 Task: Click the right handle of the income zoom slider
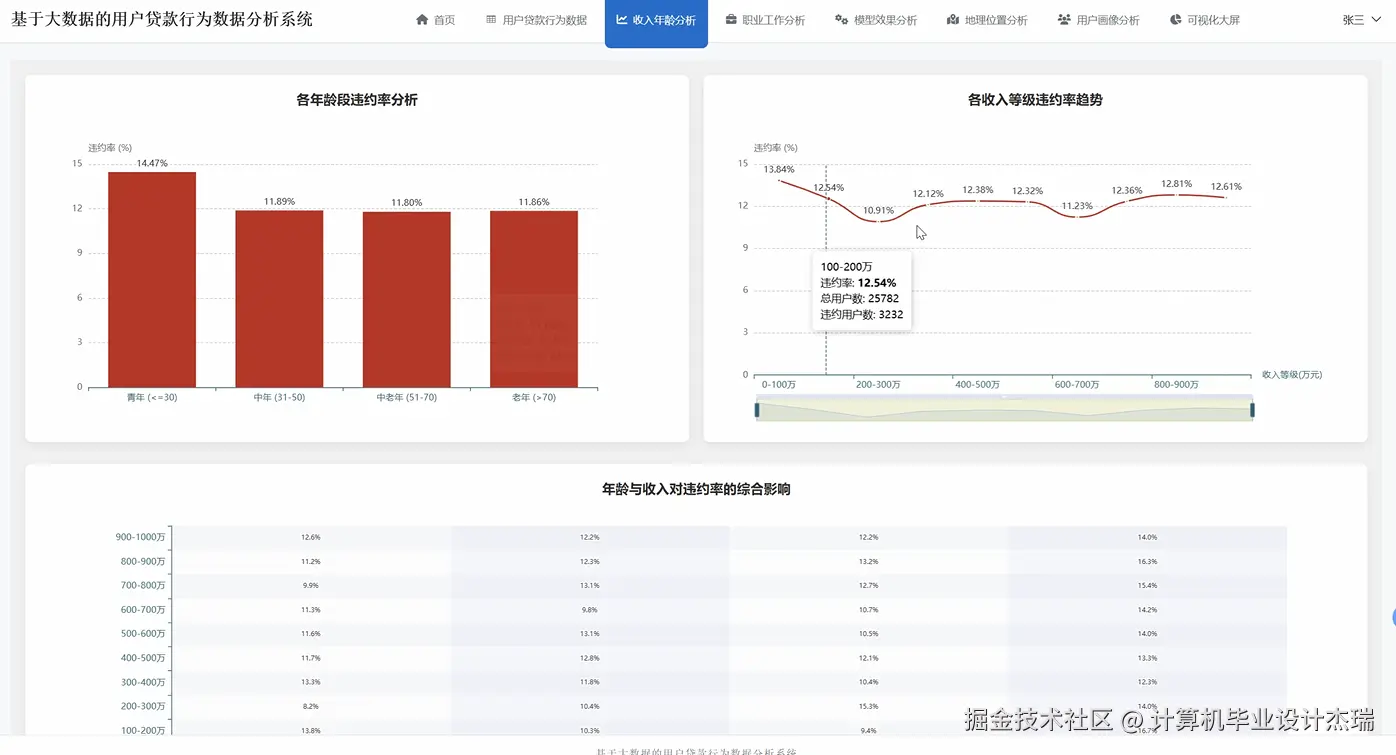1252,410
